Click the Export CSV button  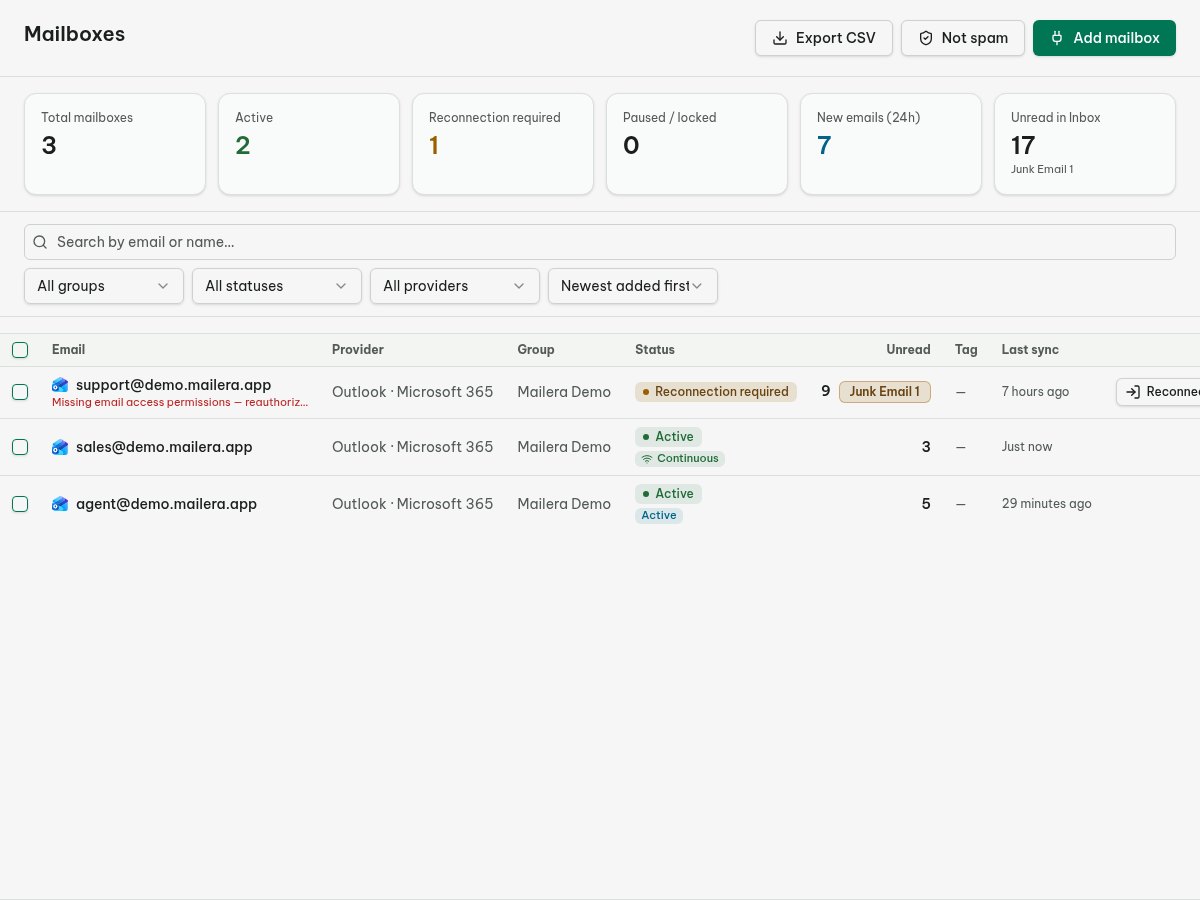824,38
